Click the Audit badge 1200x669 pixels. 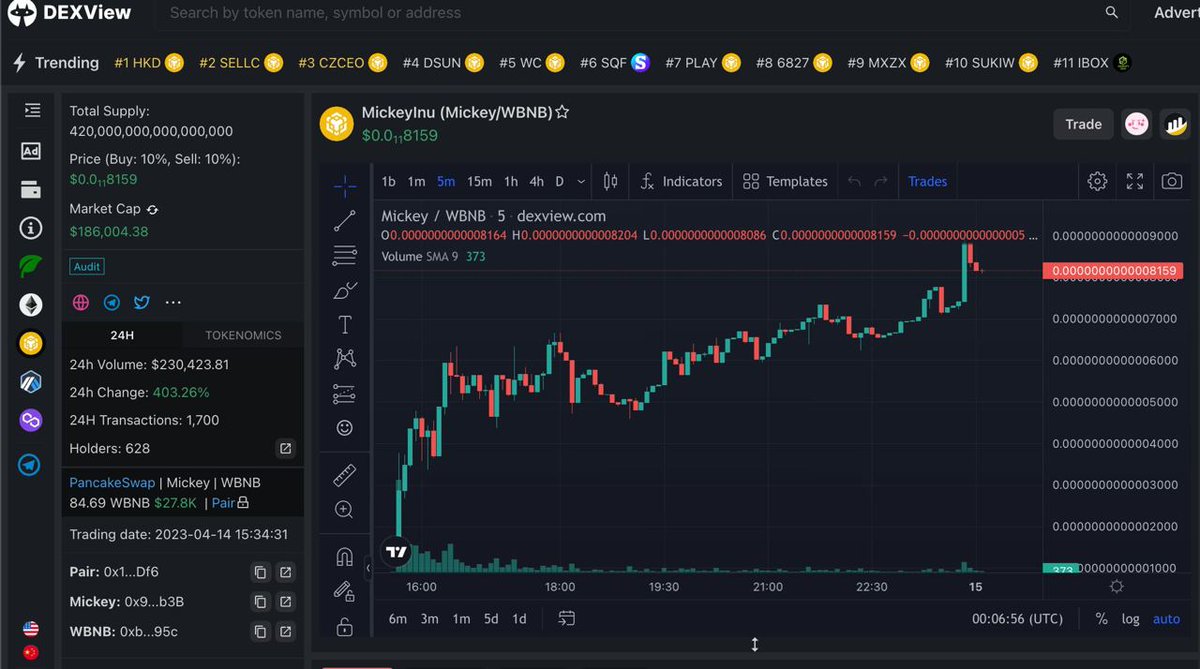pos(87,267)
